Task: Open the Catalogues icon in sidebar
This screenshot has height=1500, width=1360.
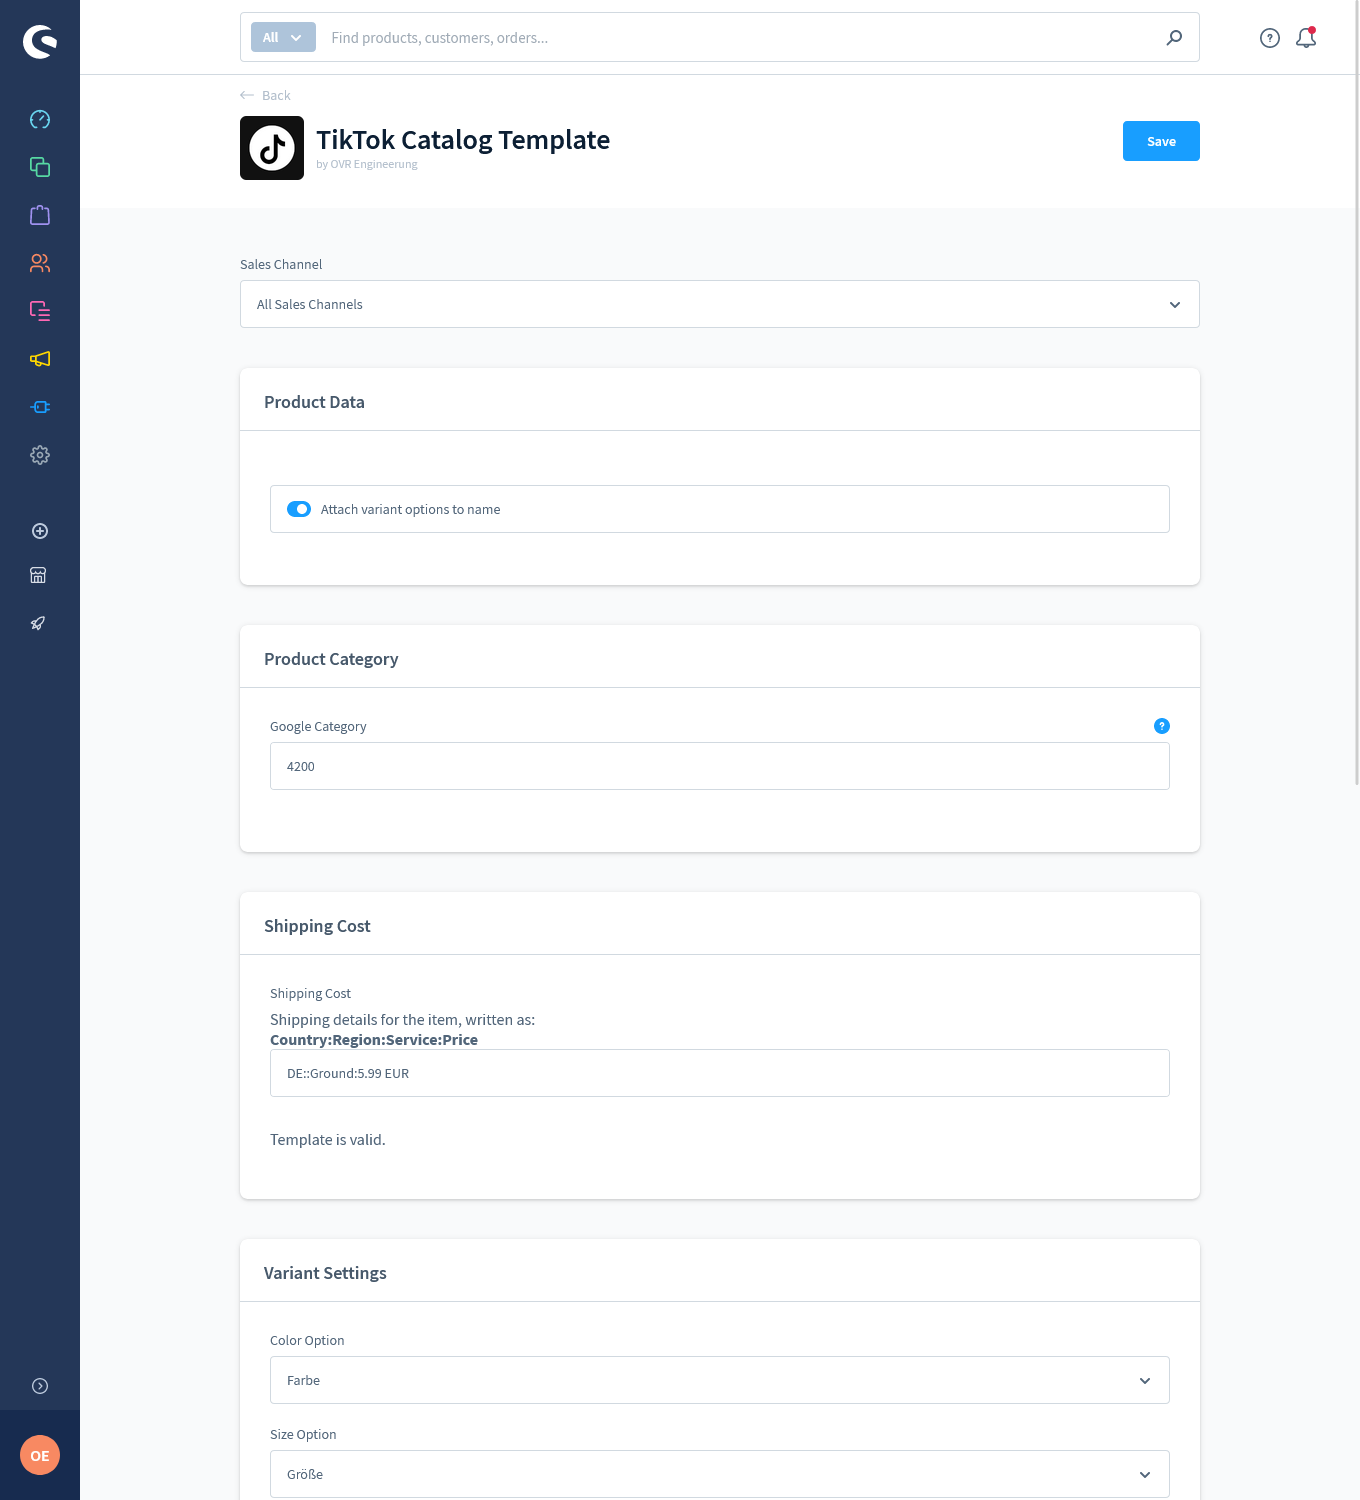Action: 40,167
